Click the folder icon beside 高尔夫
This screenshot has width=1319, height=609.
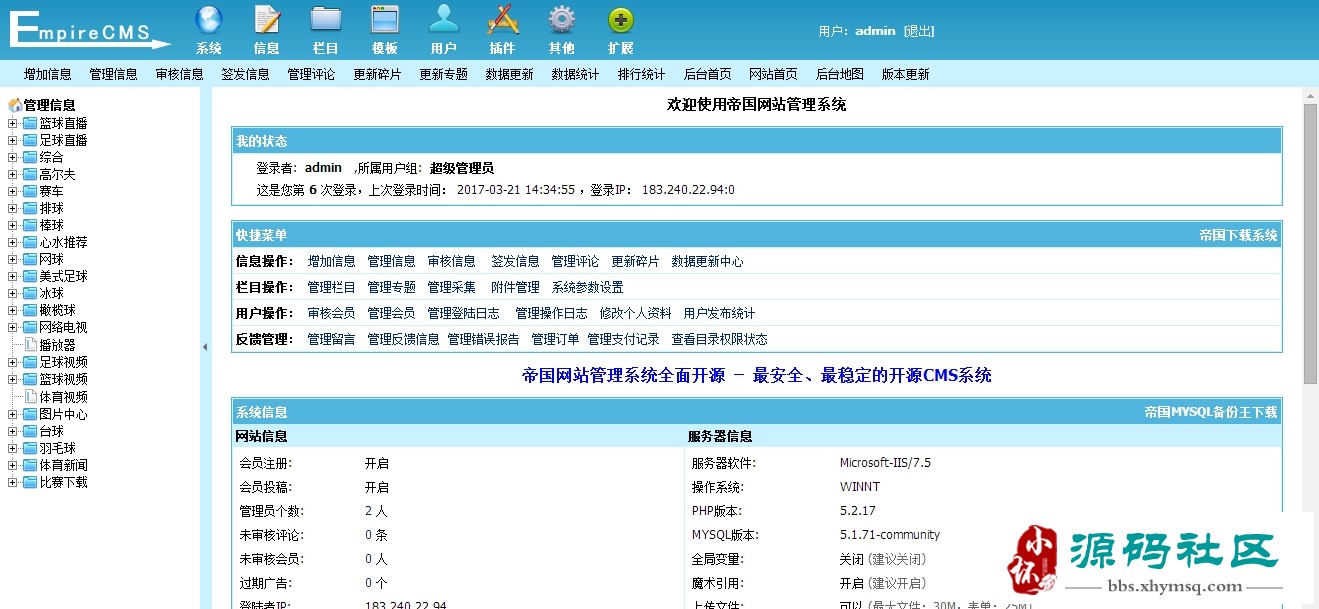30,174
